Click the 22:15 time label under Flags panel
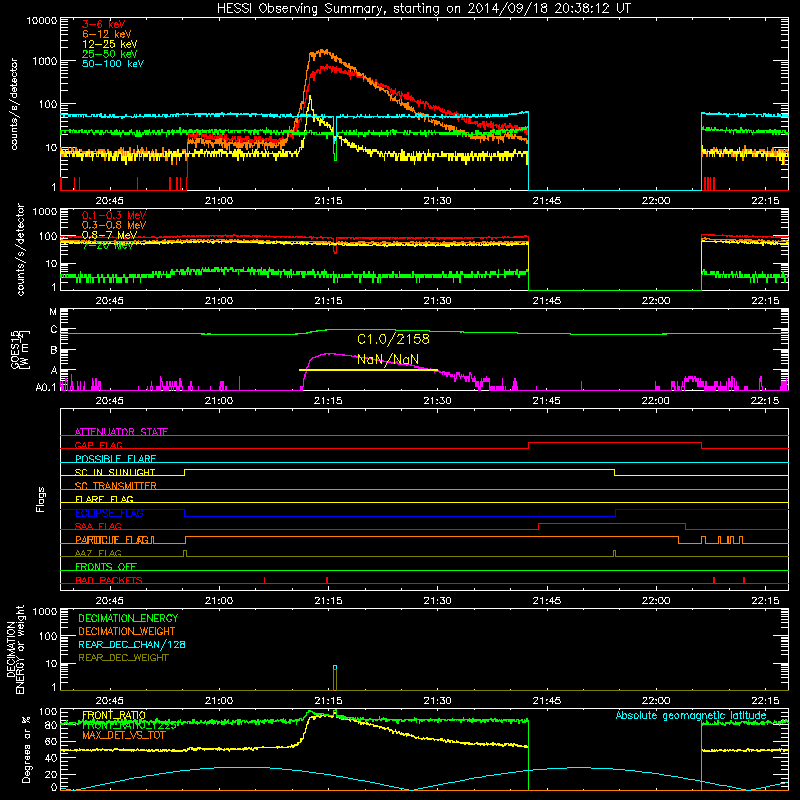The height and width of the screenshot is (800, 800). click(765, 601)
